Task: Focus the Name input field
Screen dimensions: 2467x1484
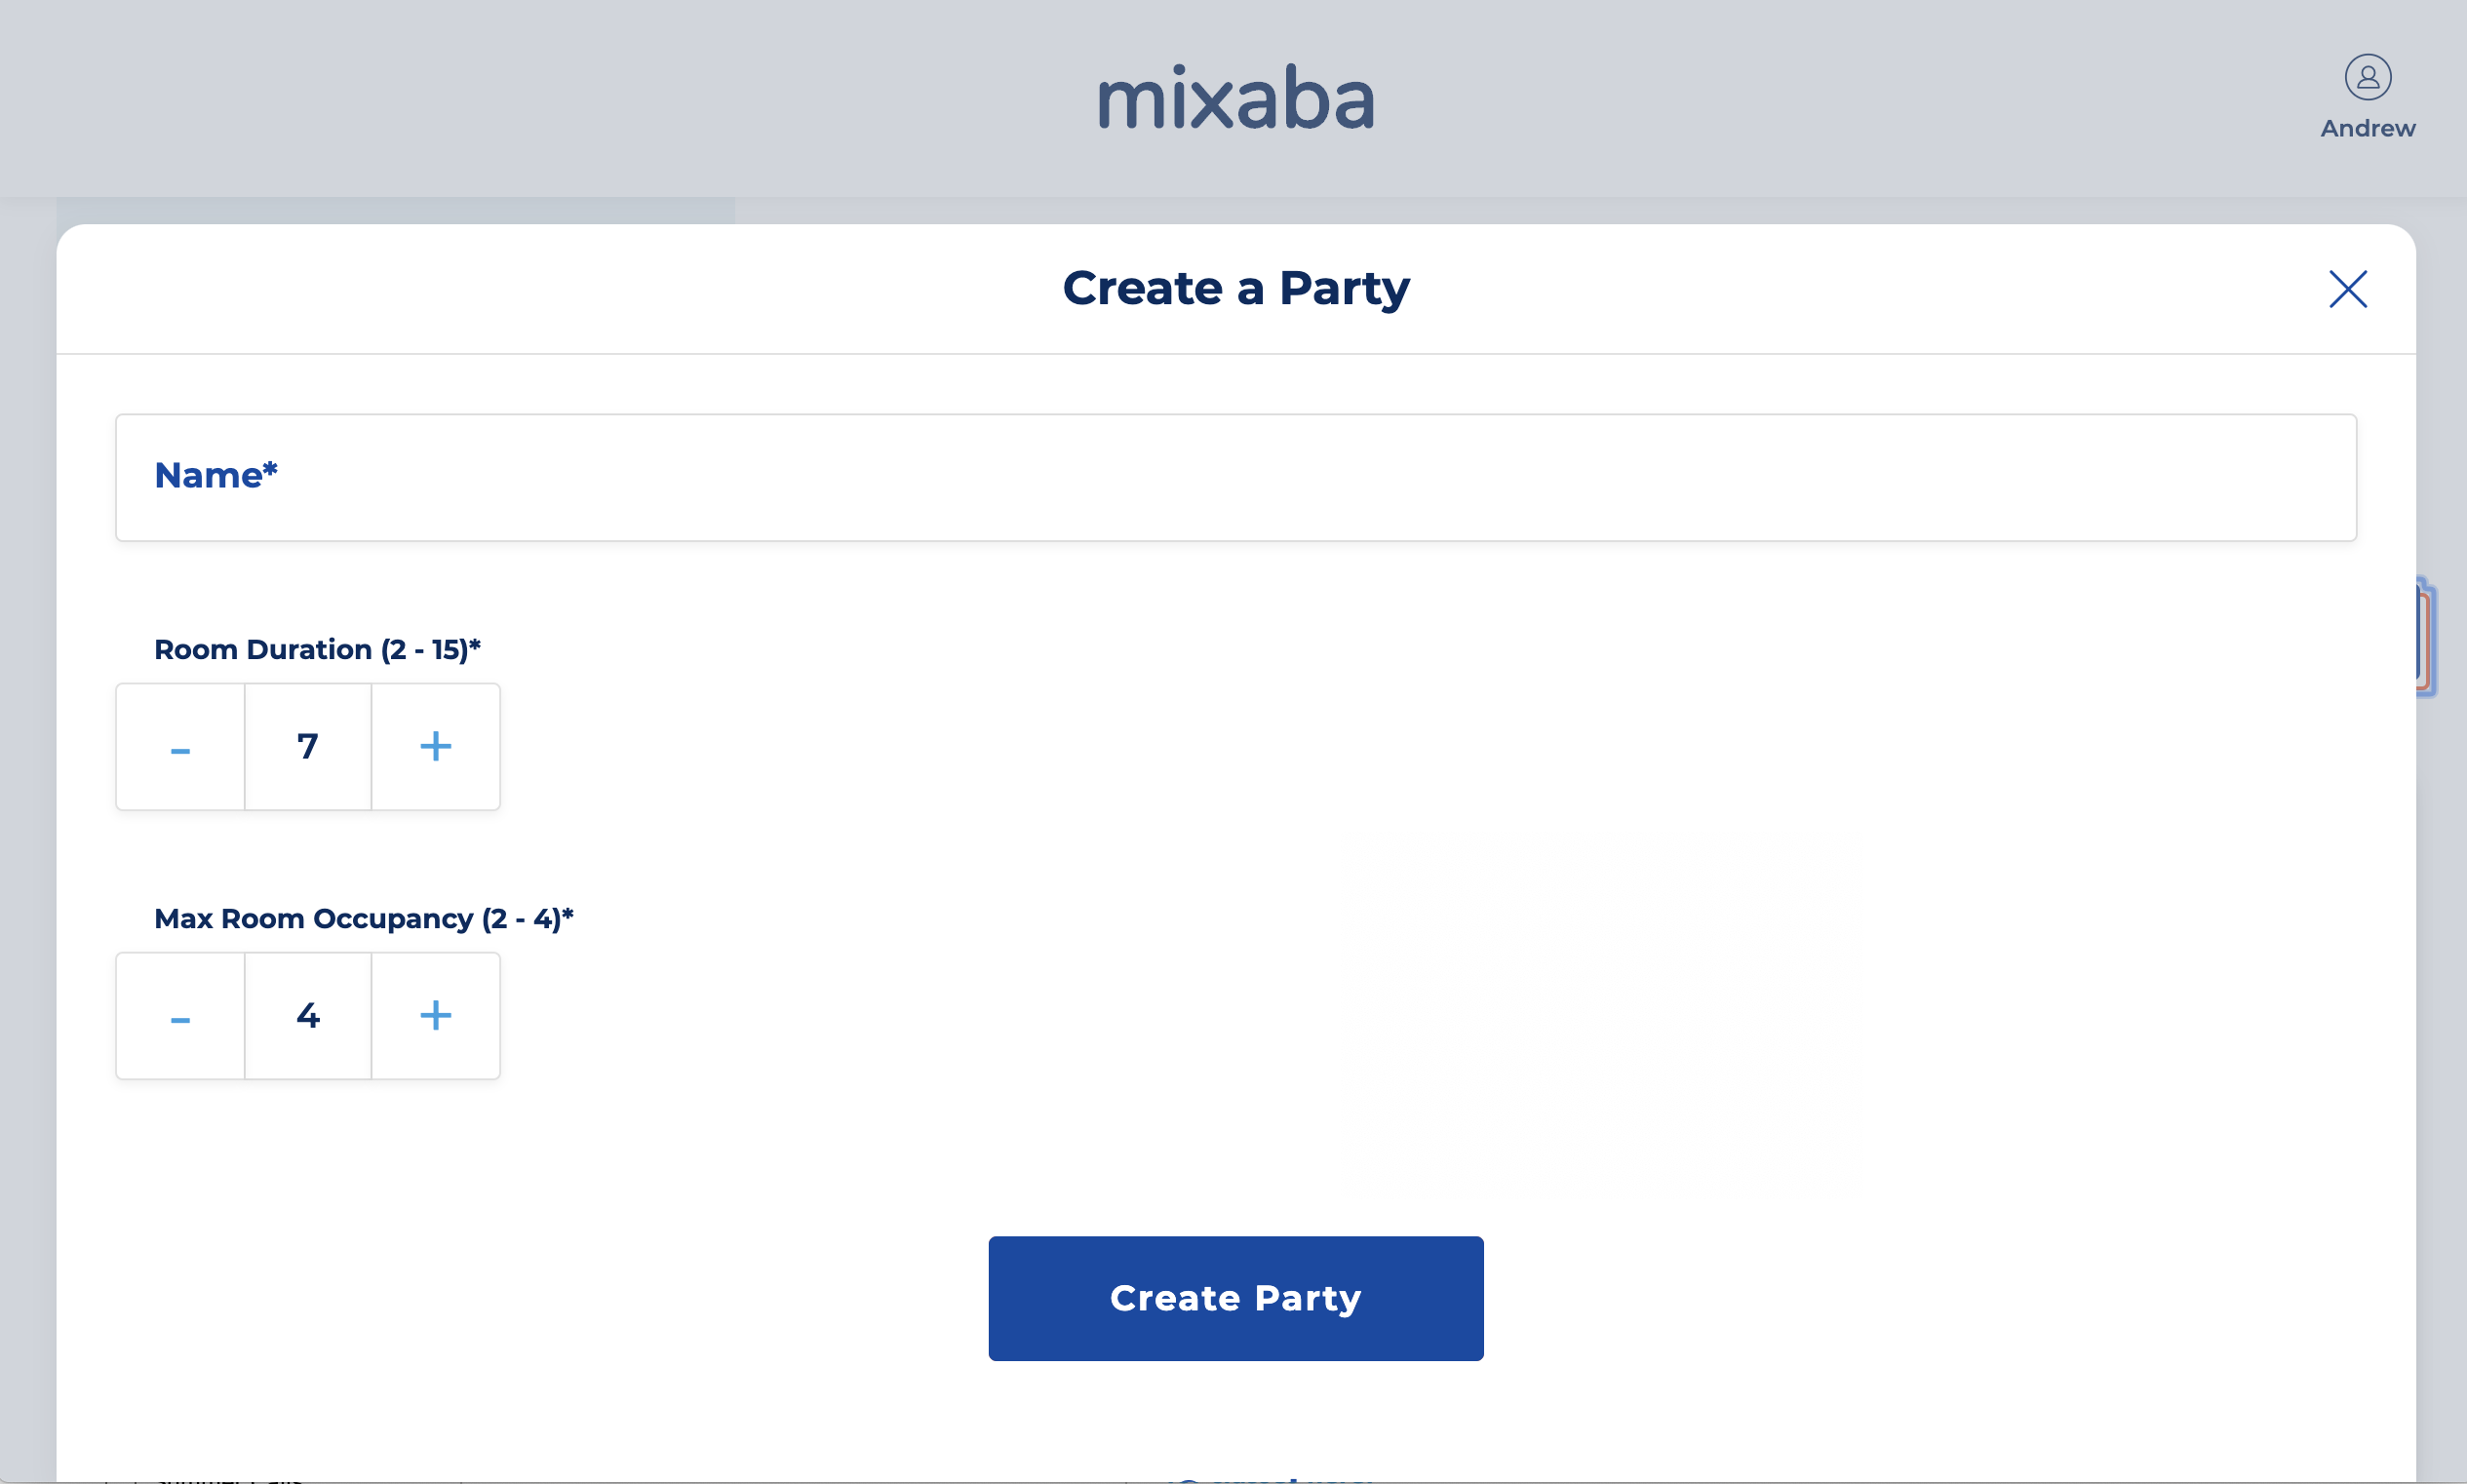Action: (1234, 478)
